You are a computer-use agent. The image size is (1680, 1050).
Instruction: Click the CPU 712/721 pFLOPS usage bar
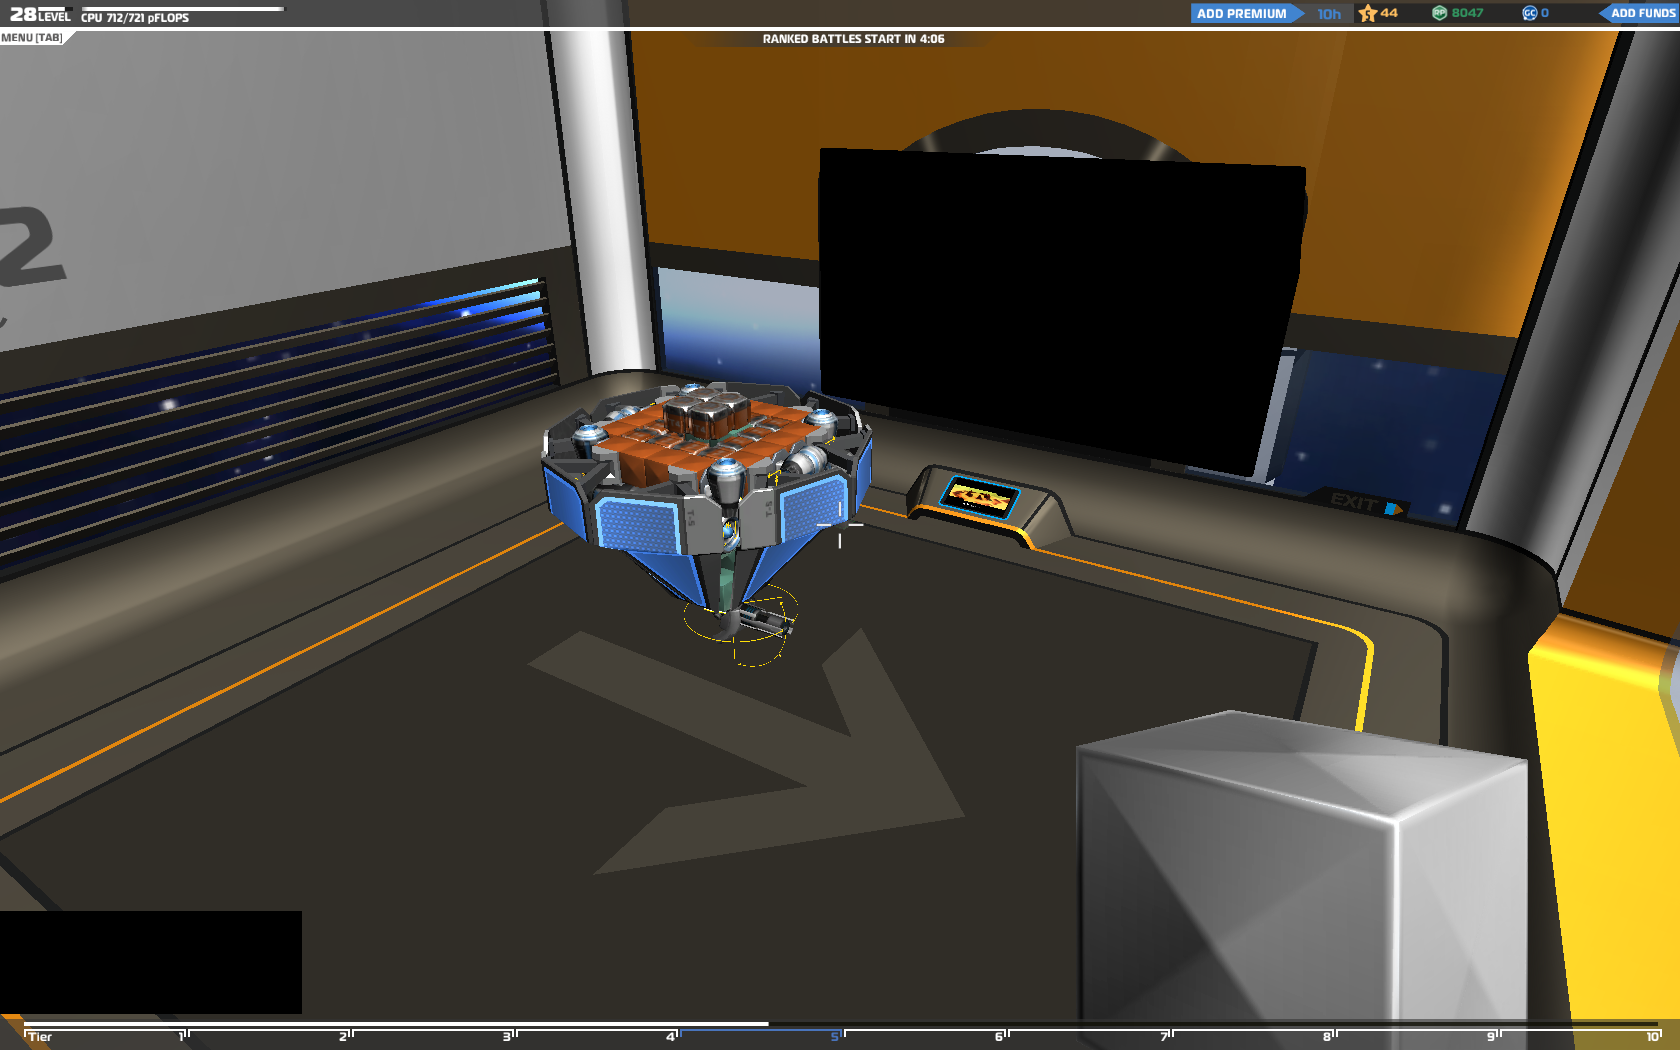[182, 13]
